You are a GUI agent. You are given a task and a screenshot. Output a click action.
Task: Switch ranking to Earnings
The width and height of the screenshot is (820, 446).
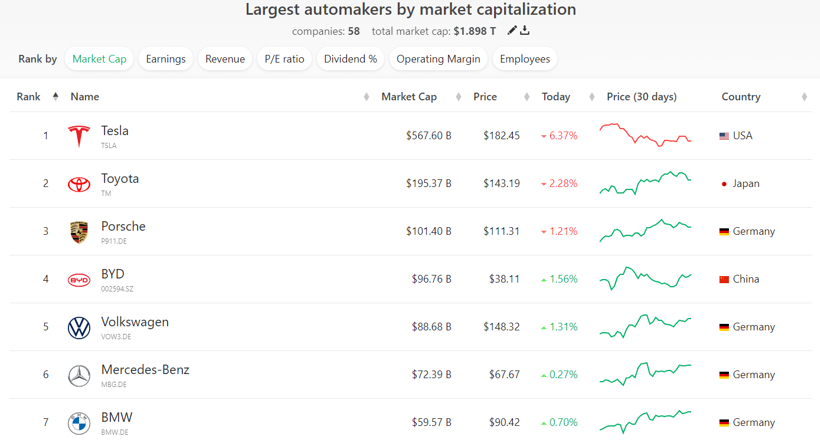165,59
